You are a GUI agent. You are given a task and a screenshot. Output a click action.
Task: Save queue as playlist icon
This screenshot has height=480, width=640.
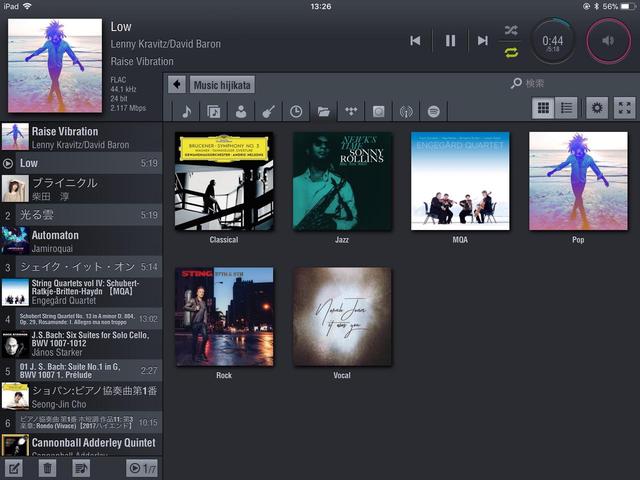point(81,468)
